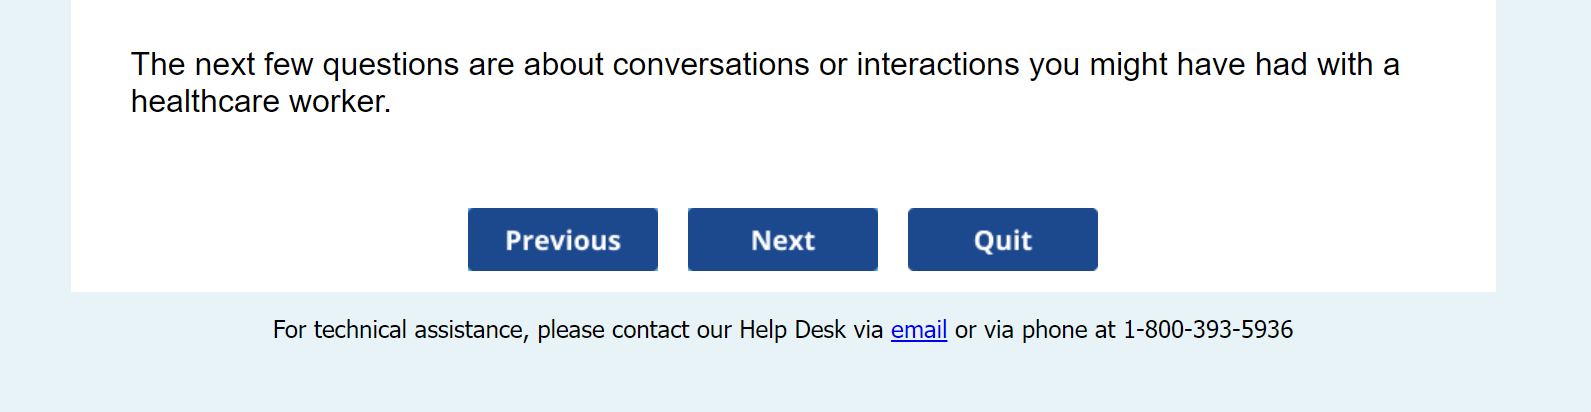Contact support via the email hyperlink
This screenshot has height=412, width=1591.
pyautogui.click(x=918, y=330)
